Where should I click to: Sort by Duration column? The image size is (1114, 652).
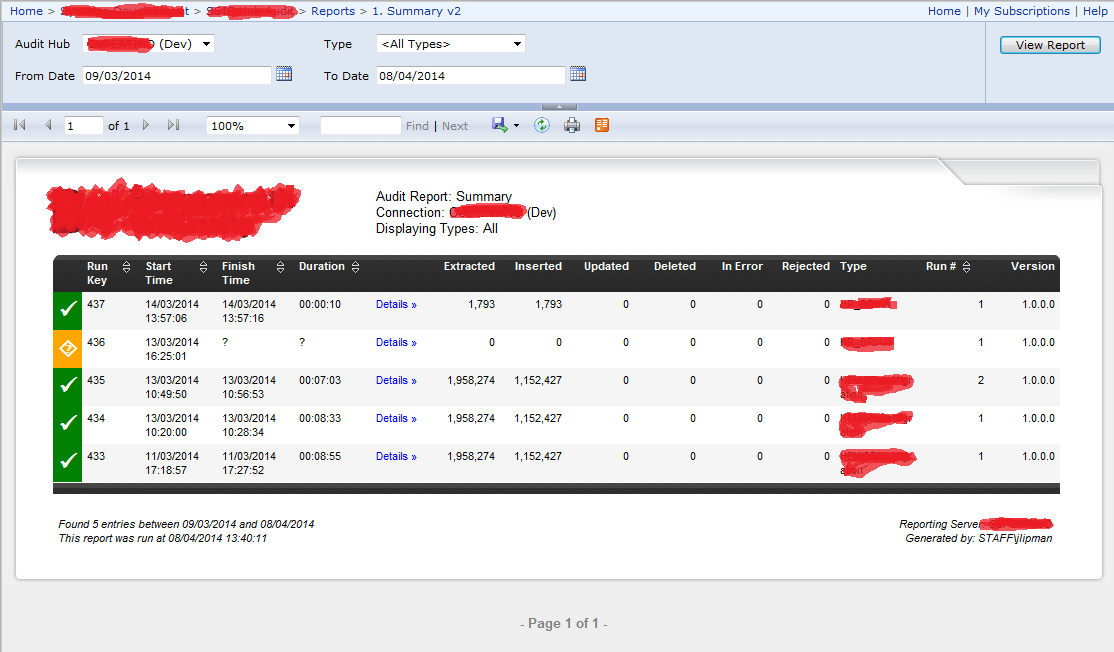click(355, 267)
